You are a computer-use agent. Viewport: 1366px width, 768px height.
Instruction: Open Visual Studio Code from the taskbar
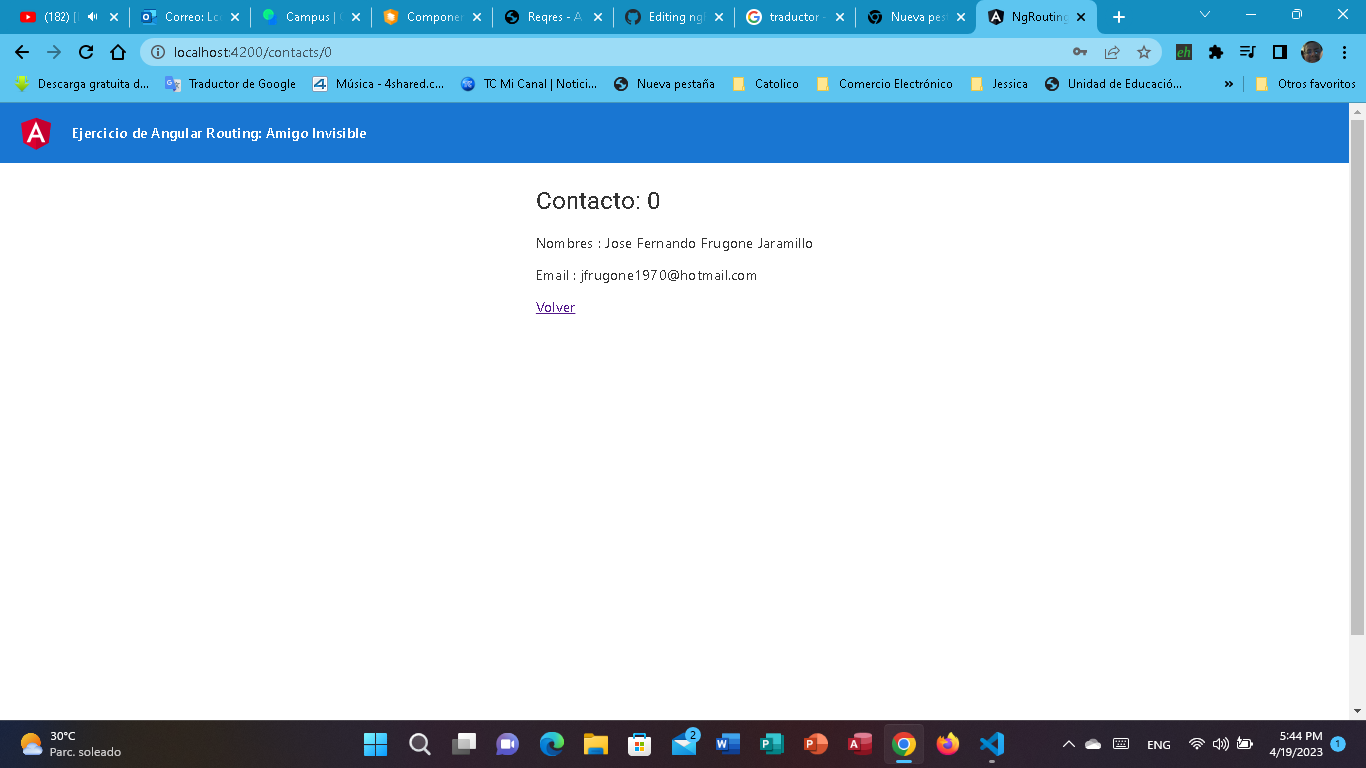pyautogui.click(x=991, y=744)
